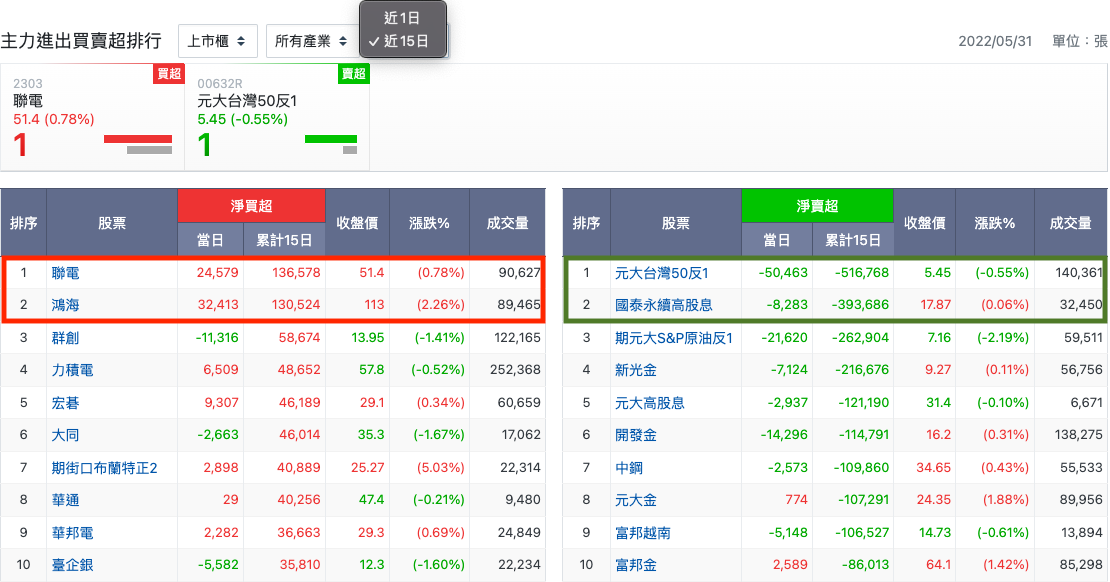Open the 所有產業 industry dropdown

point(311,41)
